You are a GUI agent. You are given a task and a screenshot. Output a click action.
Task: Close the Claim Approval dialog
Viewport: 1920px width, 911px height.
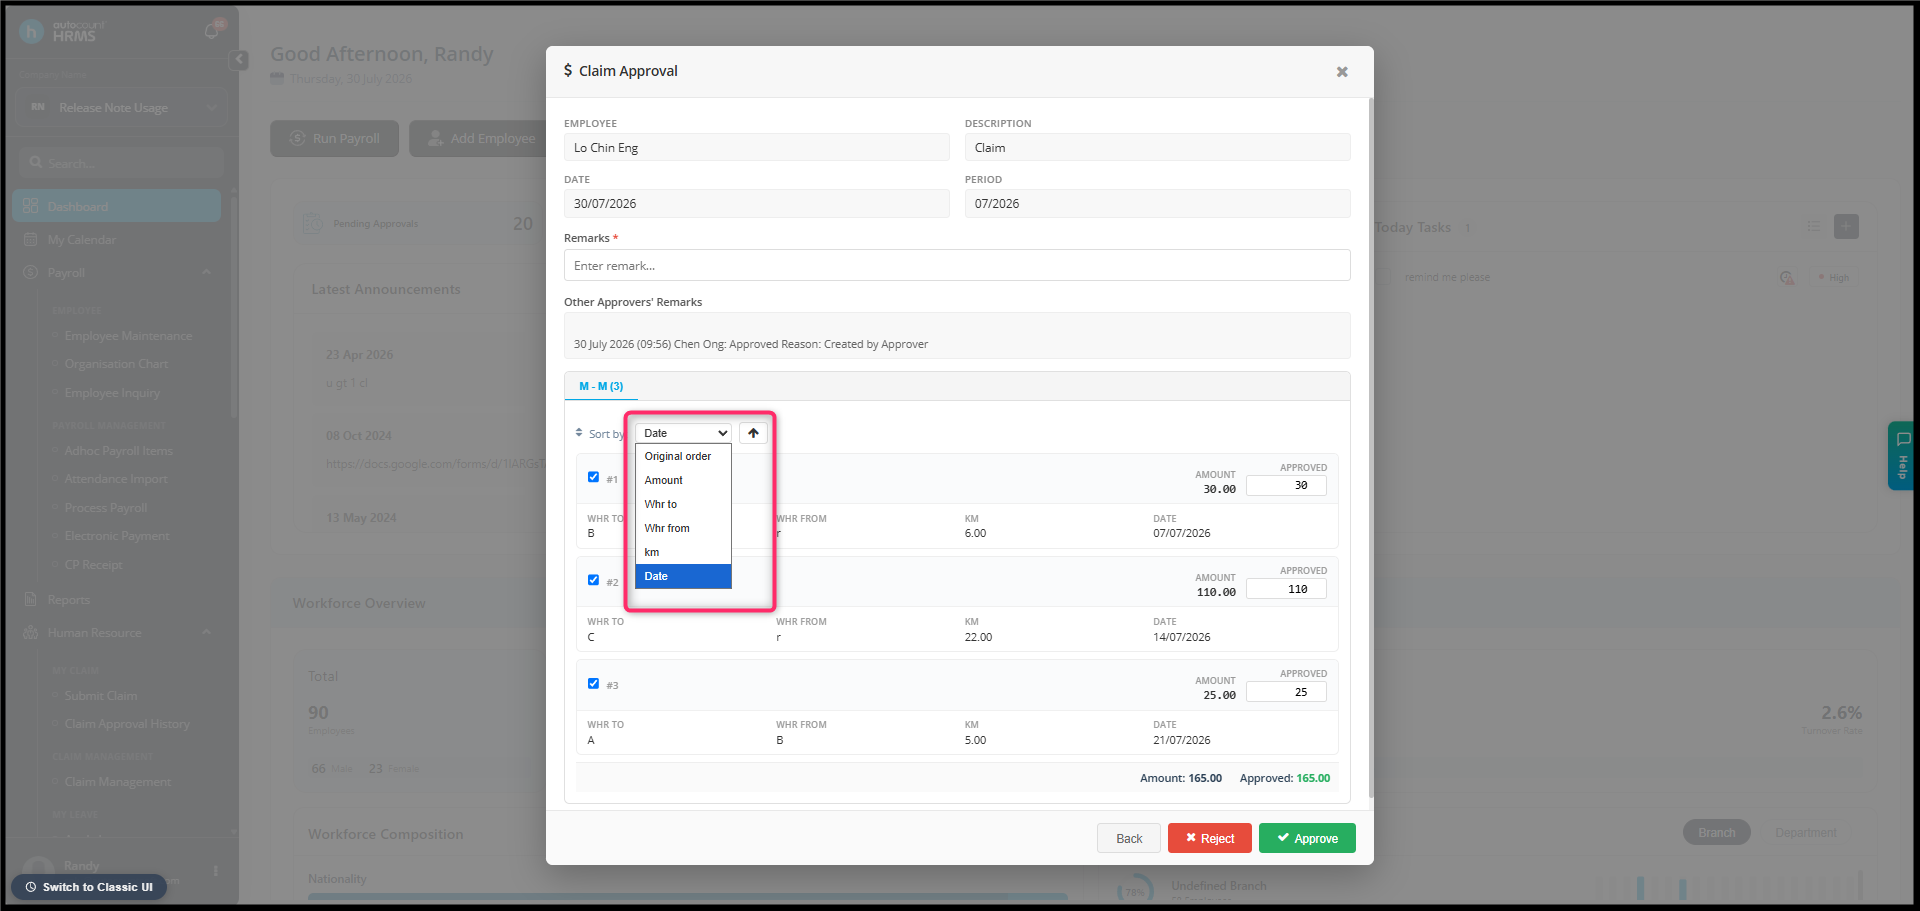1342,71
